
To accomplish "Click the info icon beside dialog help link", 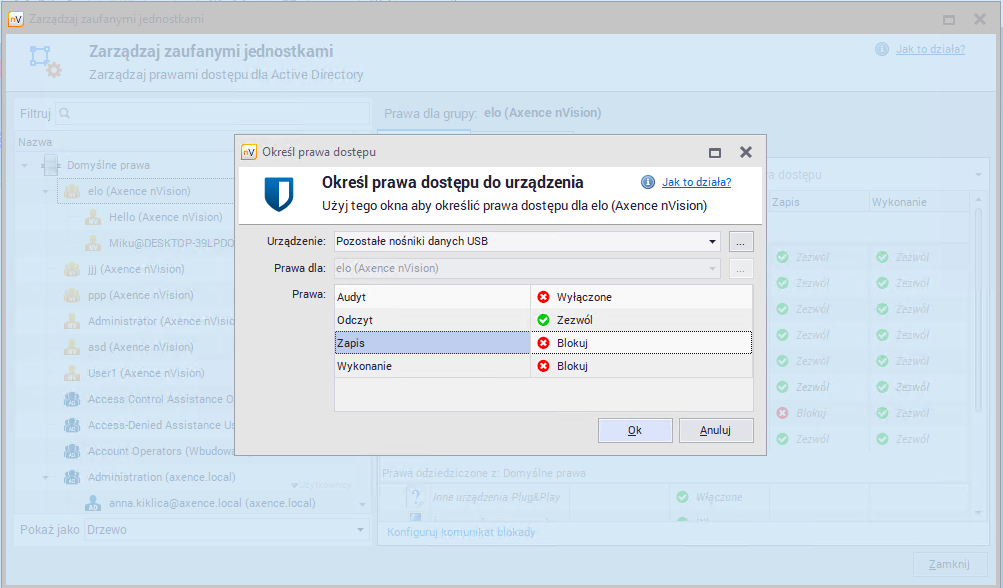I will click(648, 182).
